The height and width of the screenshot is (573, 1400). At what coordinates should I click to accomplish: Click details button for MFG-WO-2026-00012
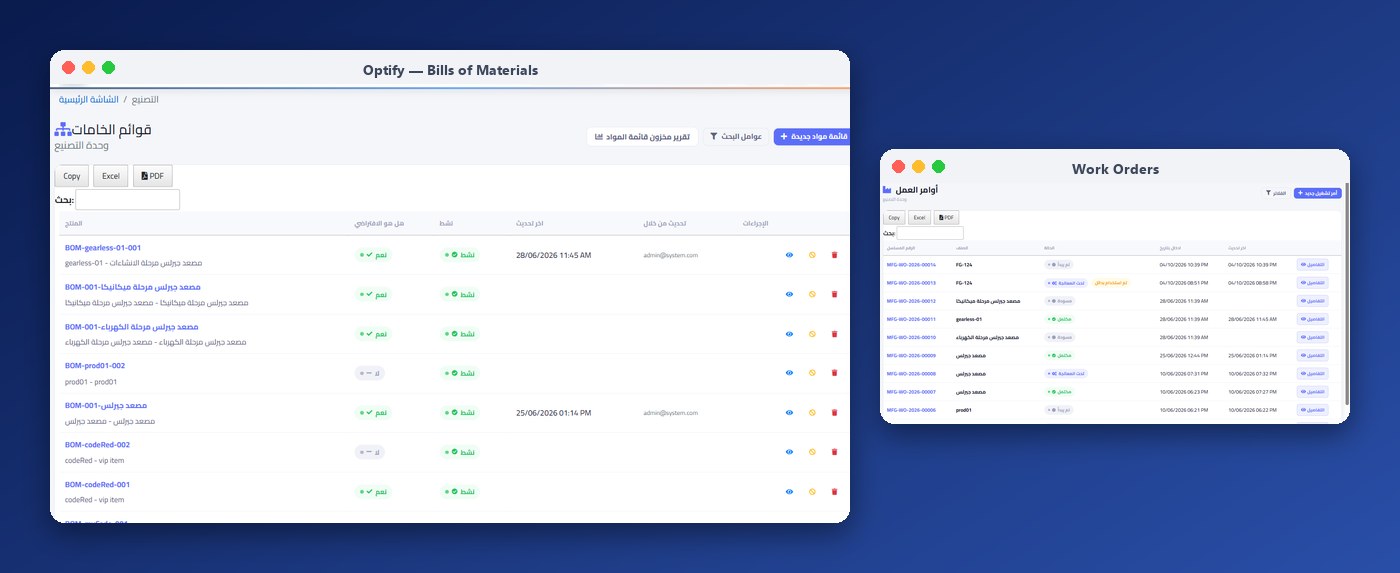coord(1313,301)
